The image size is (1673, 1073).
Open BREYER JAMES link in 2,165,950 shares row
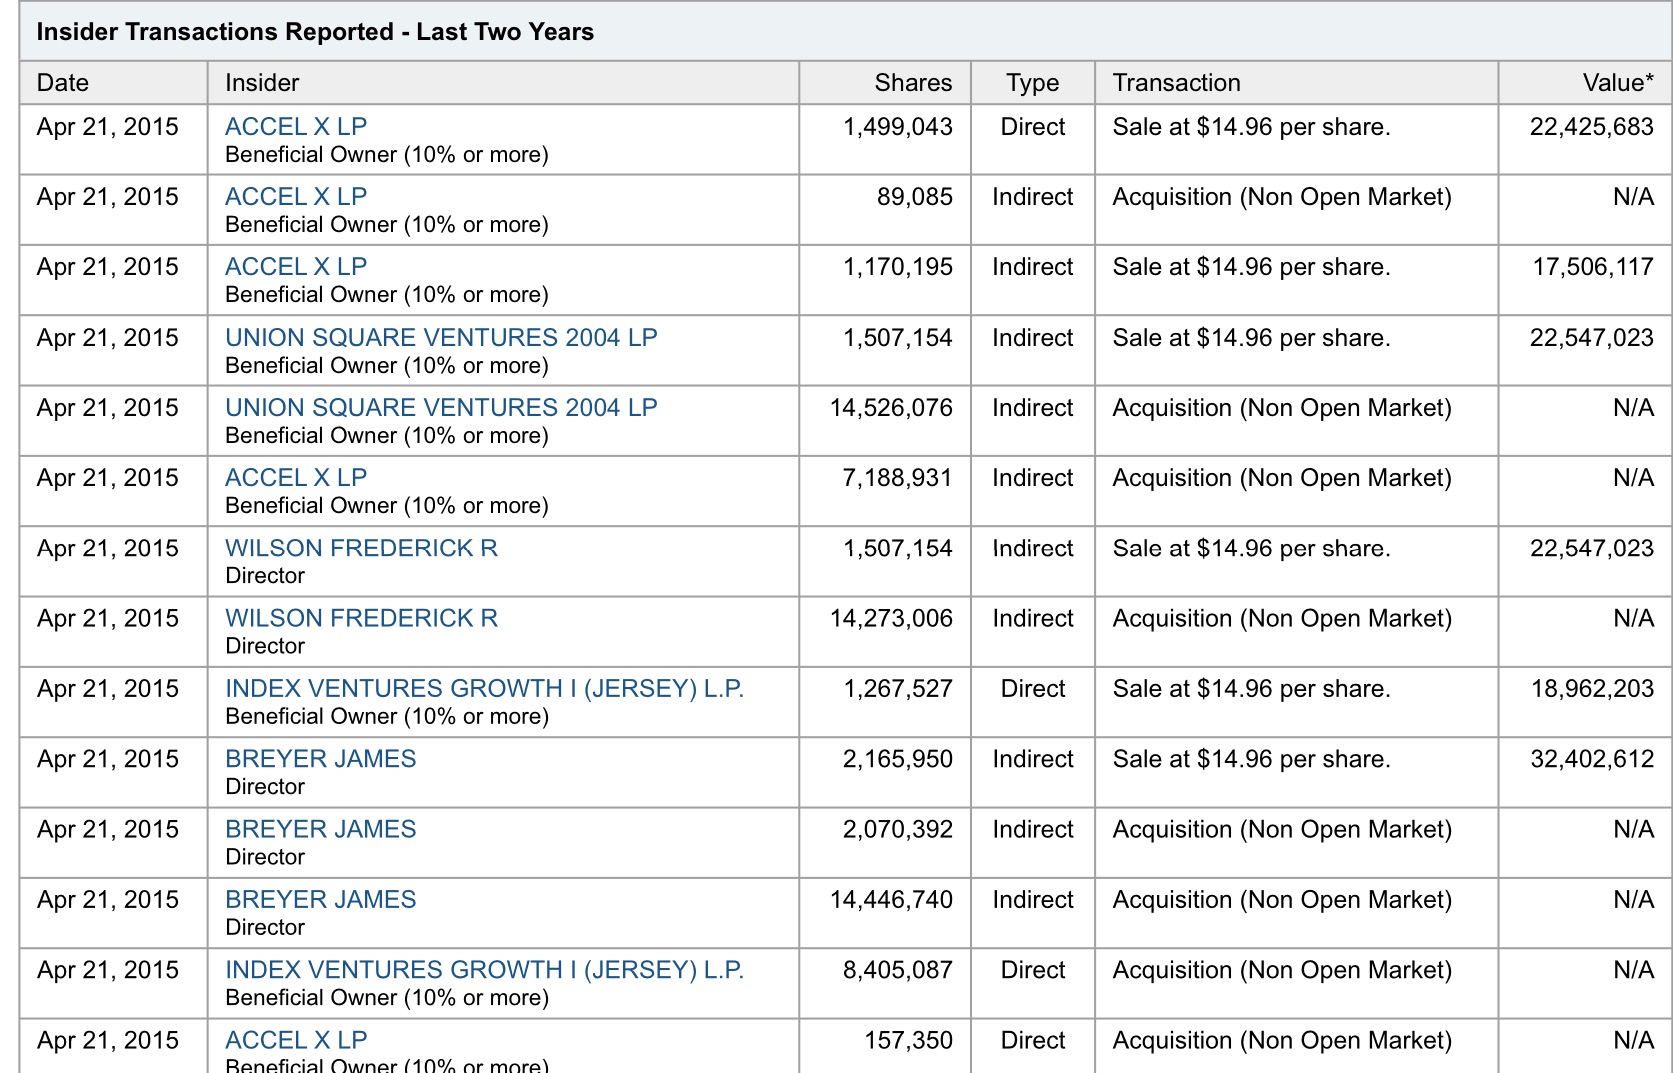click(320, 759)
